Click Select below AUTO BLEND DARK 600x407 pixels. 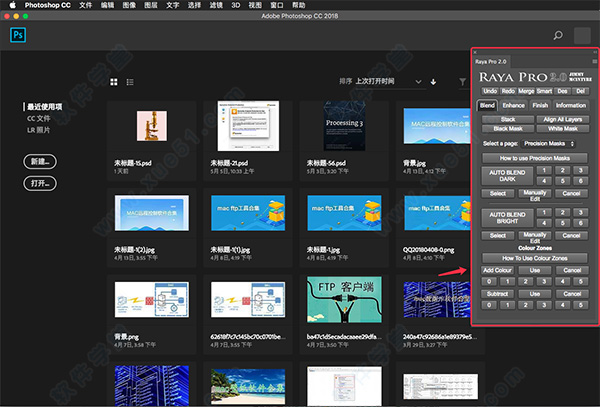pyautogui.click(x=497, y=193)
